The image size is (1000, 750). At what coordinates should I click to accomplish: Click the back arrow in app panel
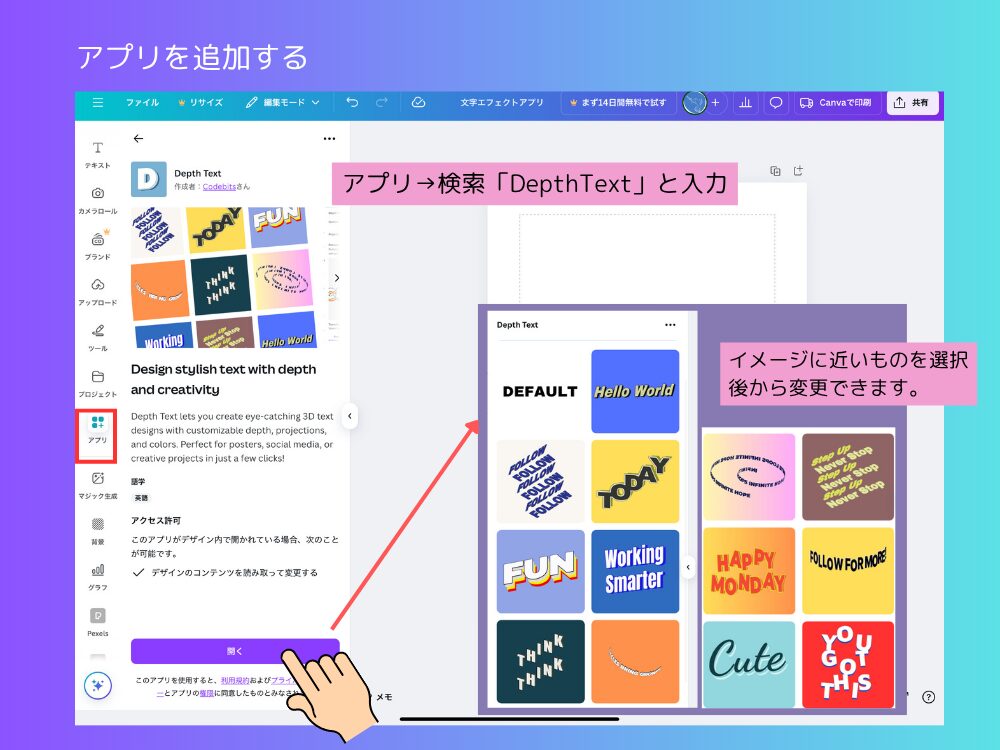pos(139,139)
